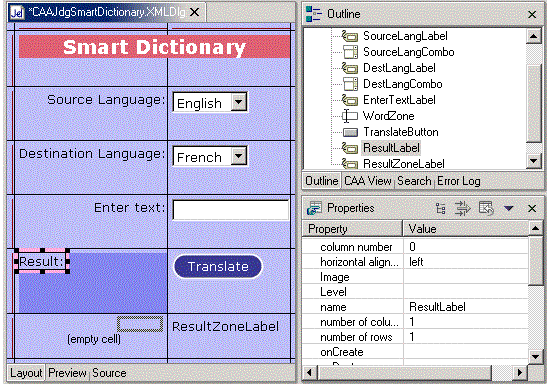Image resolution: width=547 pixels, height=384 pixels.
Task: Open the Source Language English combo arrow
Action: tap(239, 102)
